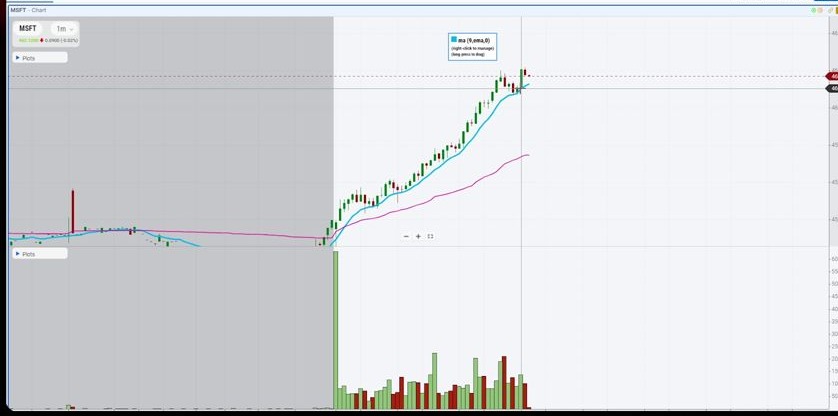838x416 pixels.
Task: Click the tall opening green volume bar
Action: (336, 330)
